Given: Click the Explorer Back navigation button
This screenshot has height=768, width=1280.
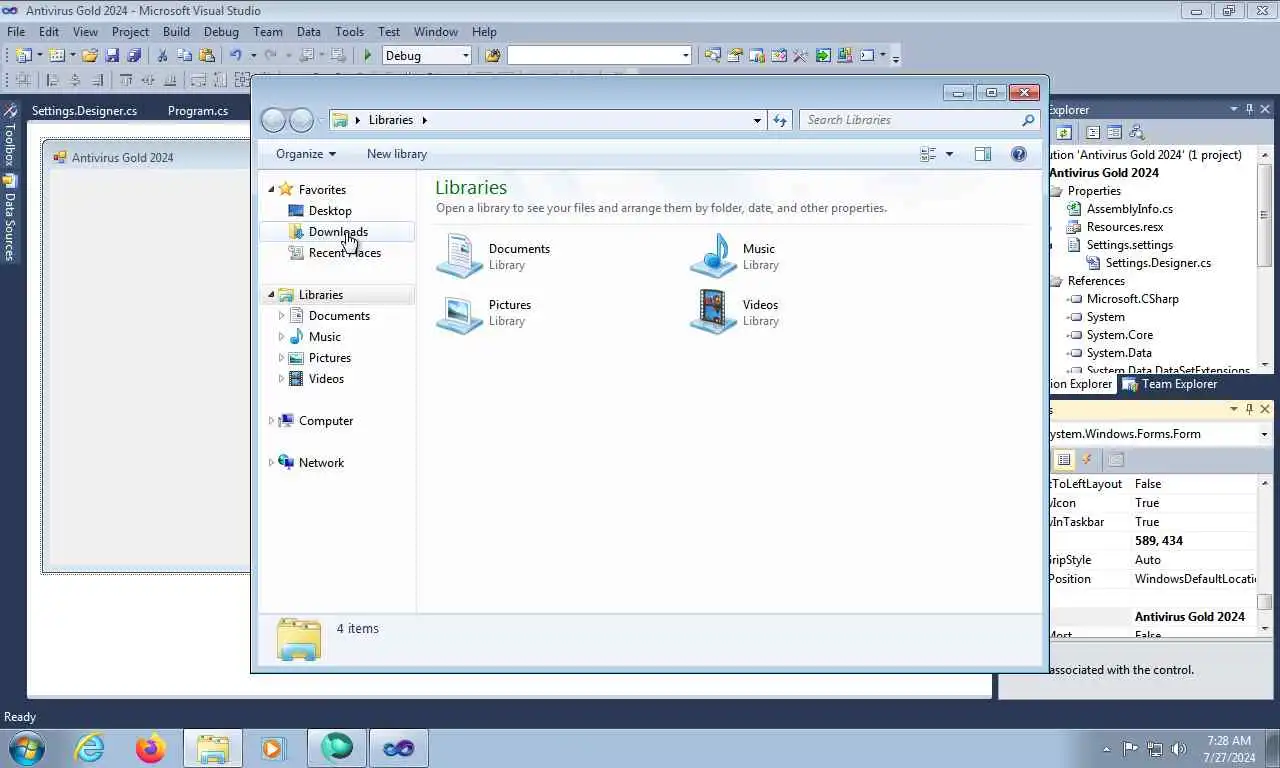Looking at the screenshot, I should click(x=273, y=120).
